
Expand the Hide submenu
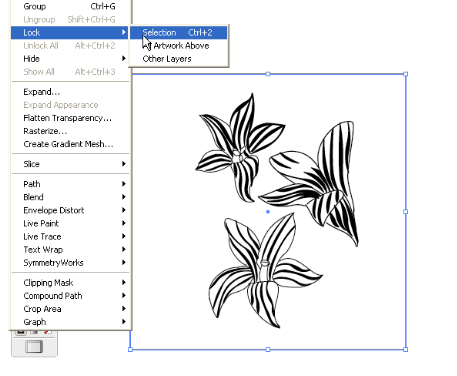coord(70,59)
